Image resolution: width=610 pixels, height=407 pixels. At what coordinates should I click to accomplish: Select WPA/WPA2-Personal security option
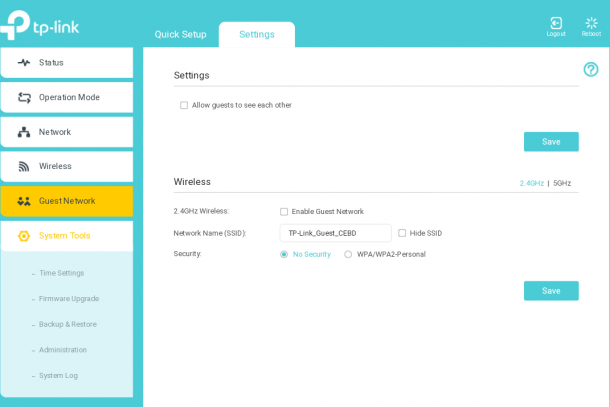(348, 254)
